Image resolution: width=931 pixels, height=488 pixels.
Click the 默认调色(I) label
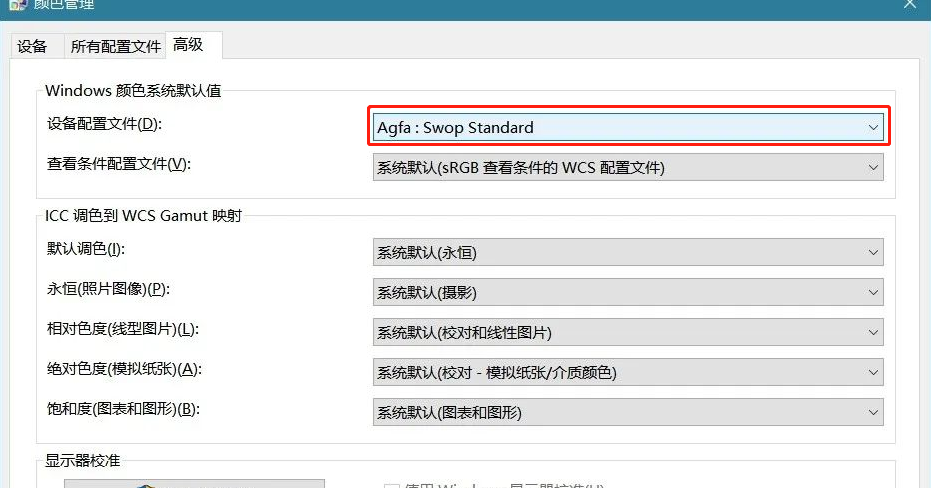click(x=86, y=249)
